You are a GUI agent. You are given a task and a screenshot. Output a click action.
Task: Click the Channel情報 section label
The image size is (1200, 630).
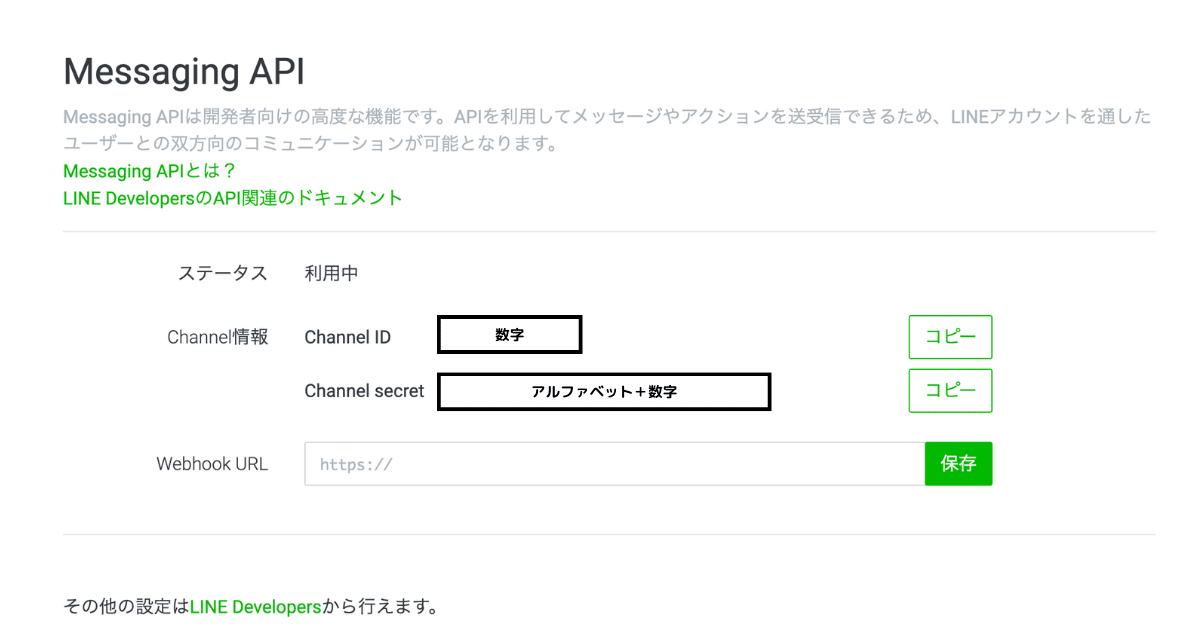click(x=217, y=337)
